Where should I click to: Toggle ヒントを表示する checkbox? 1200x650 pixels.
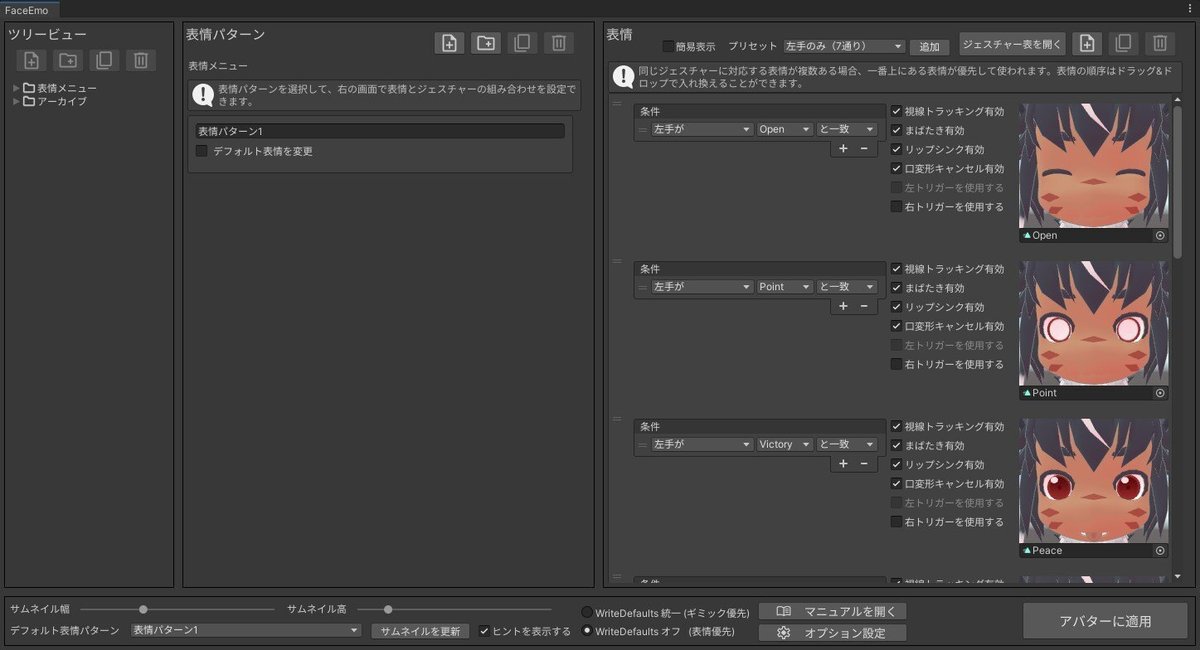click(485, 631)
